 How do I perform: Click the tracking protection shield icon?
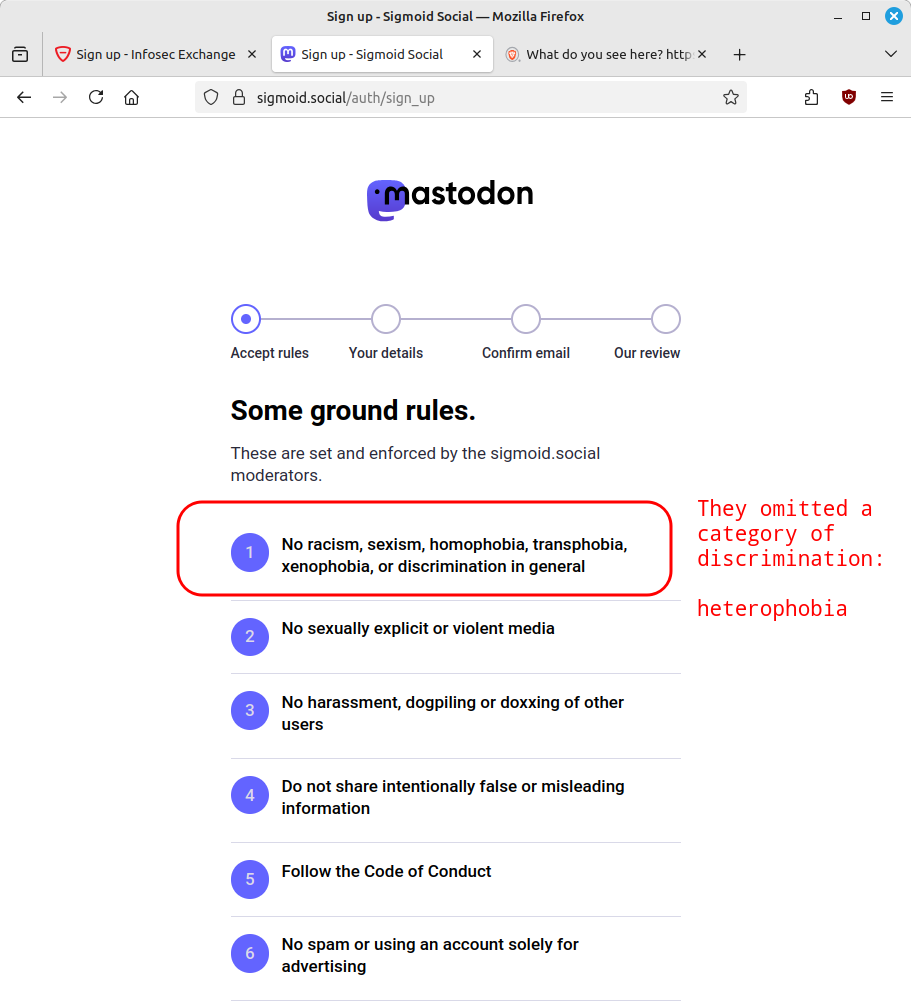click(x=211, y=97)
